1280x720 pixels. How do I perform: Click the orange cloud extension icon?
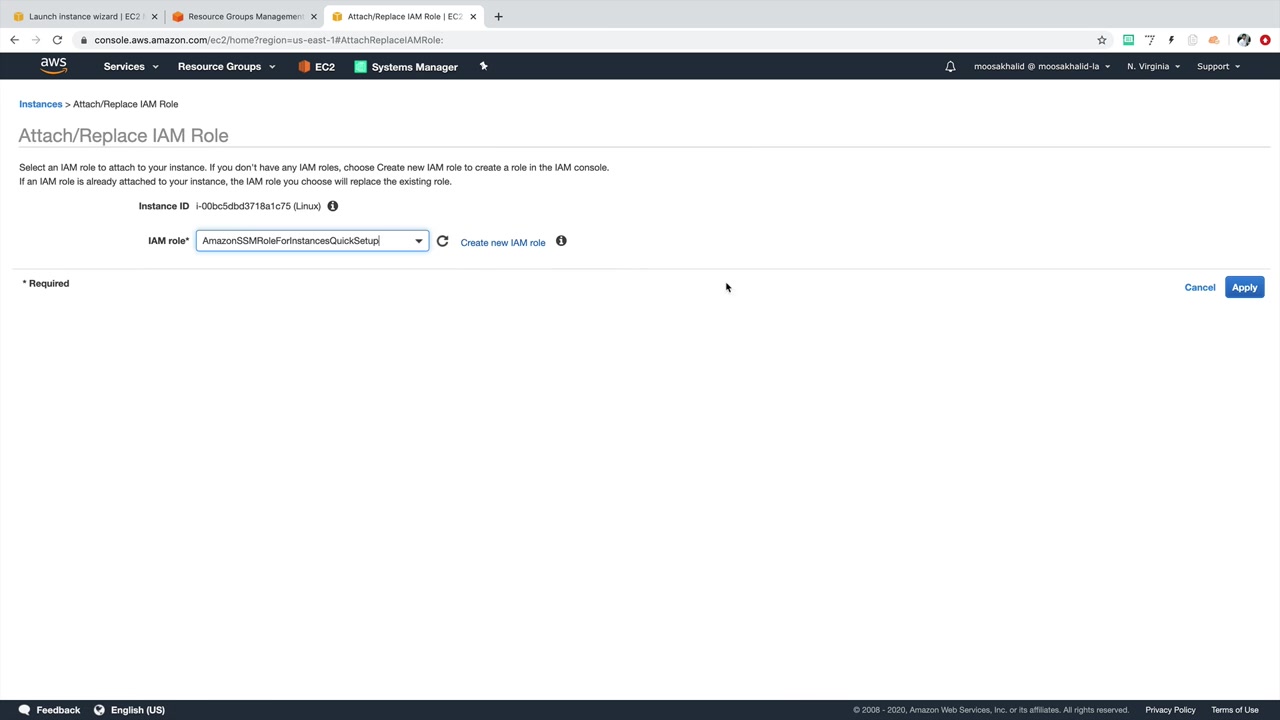[x=1214, y=40]
